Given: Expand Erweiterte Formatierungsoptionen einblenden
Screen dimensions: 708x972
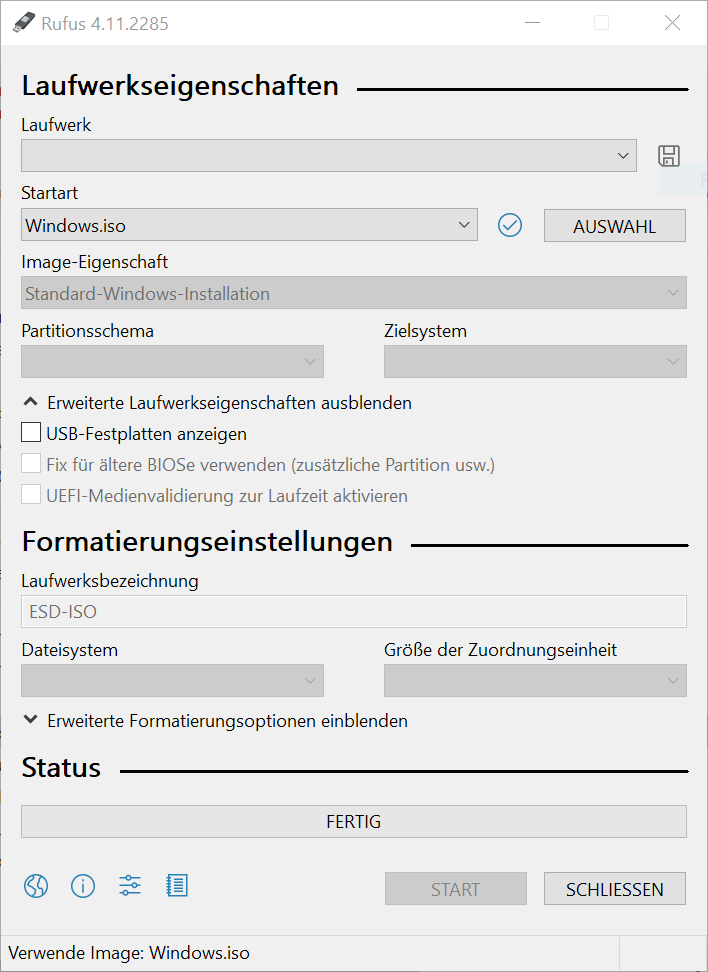Looking at the screenshot, I should pos(215,721).
